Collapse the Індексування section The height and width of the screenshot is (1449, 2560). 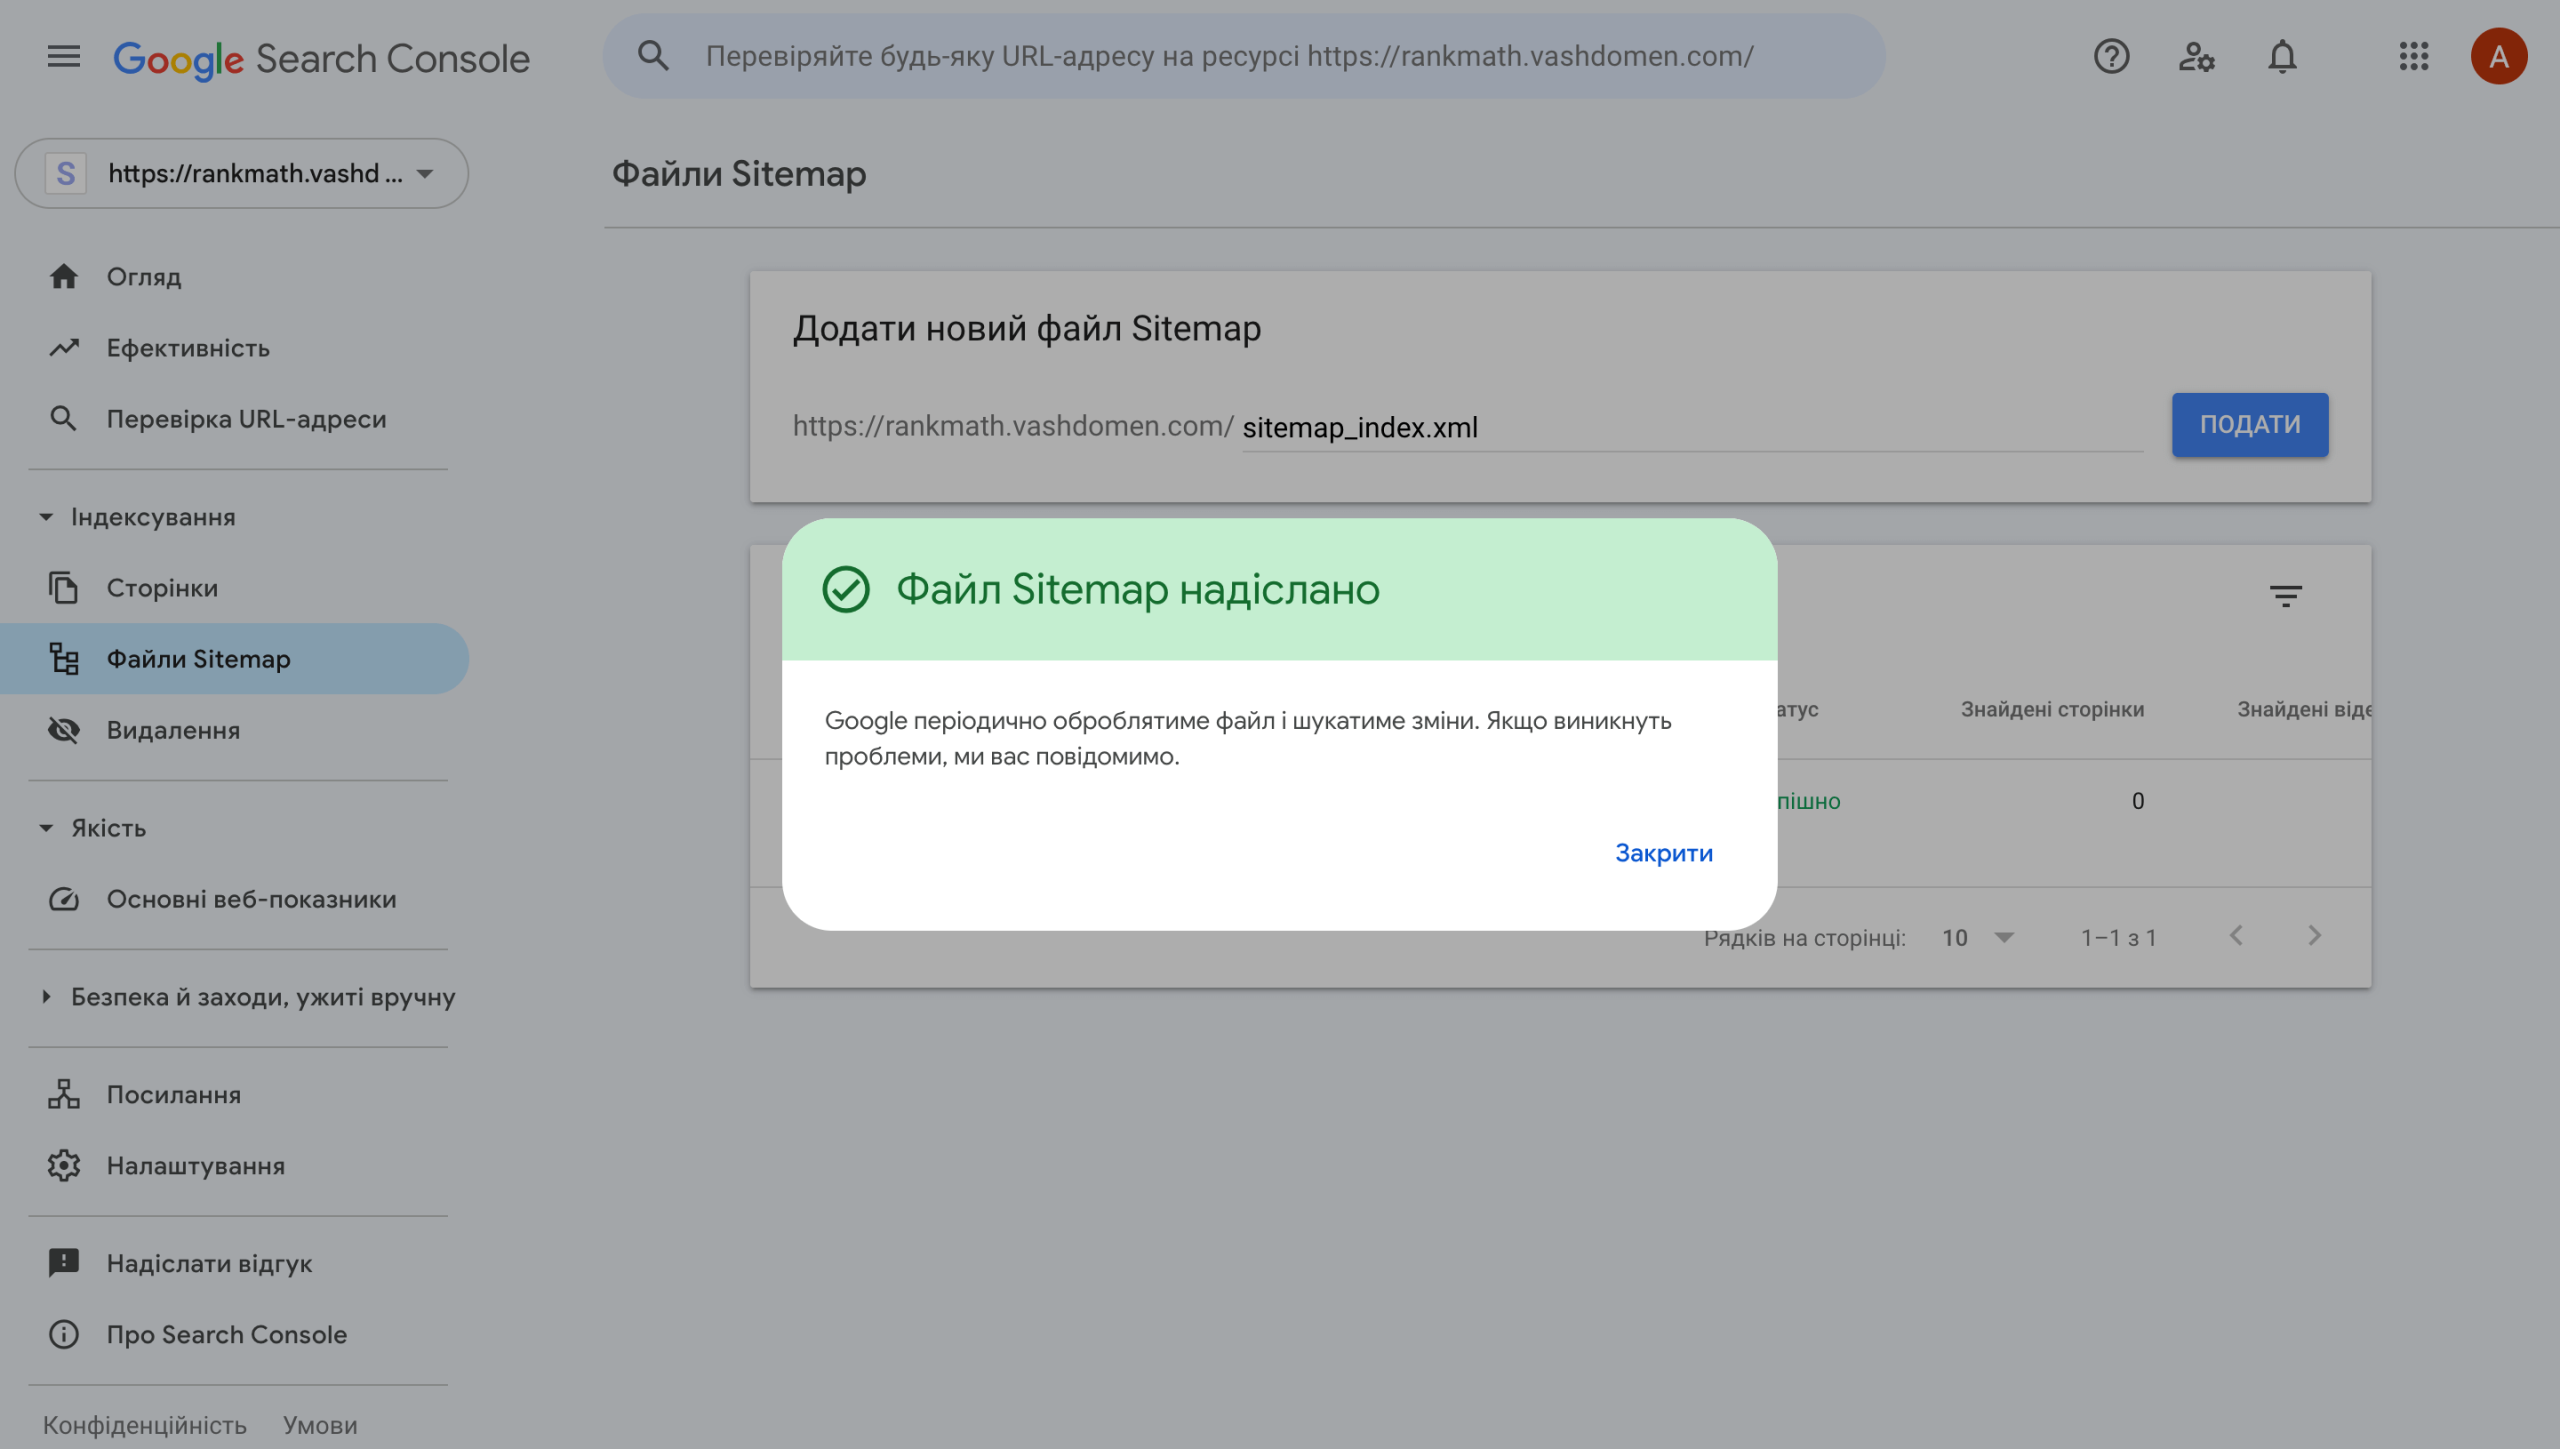(x=46, y=516)
